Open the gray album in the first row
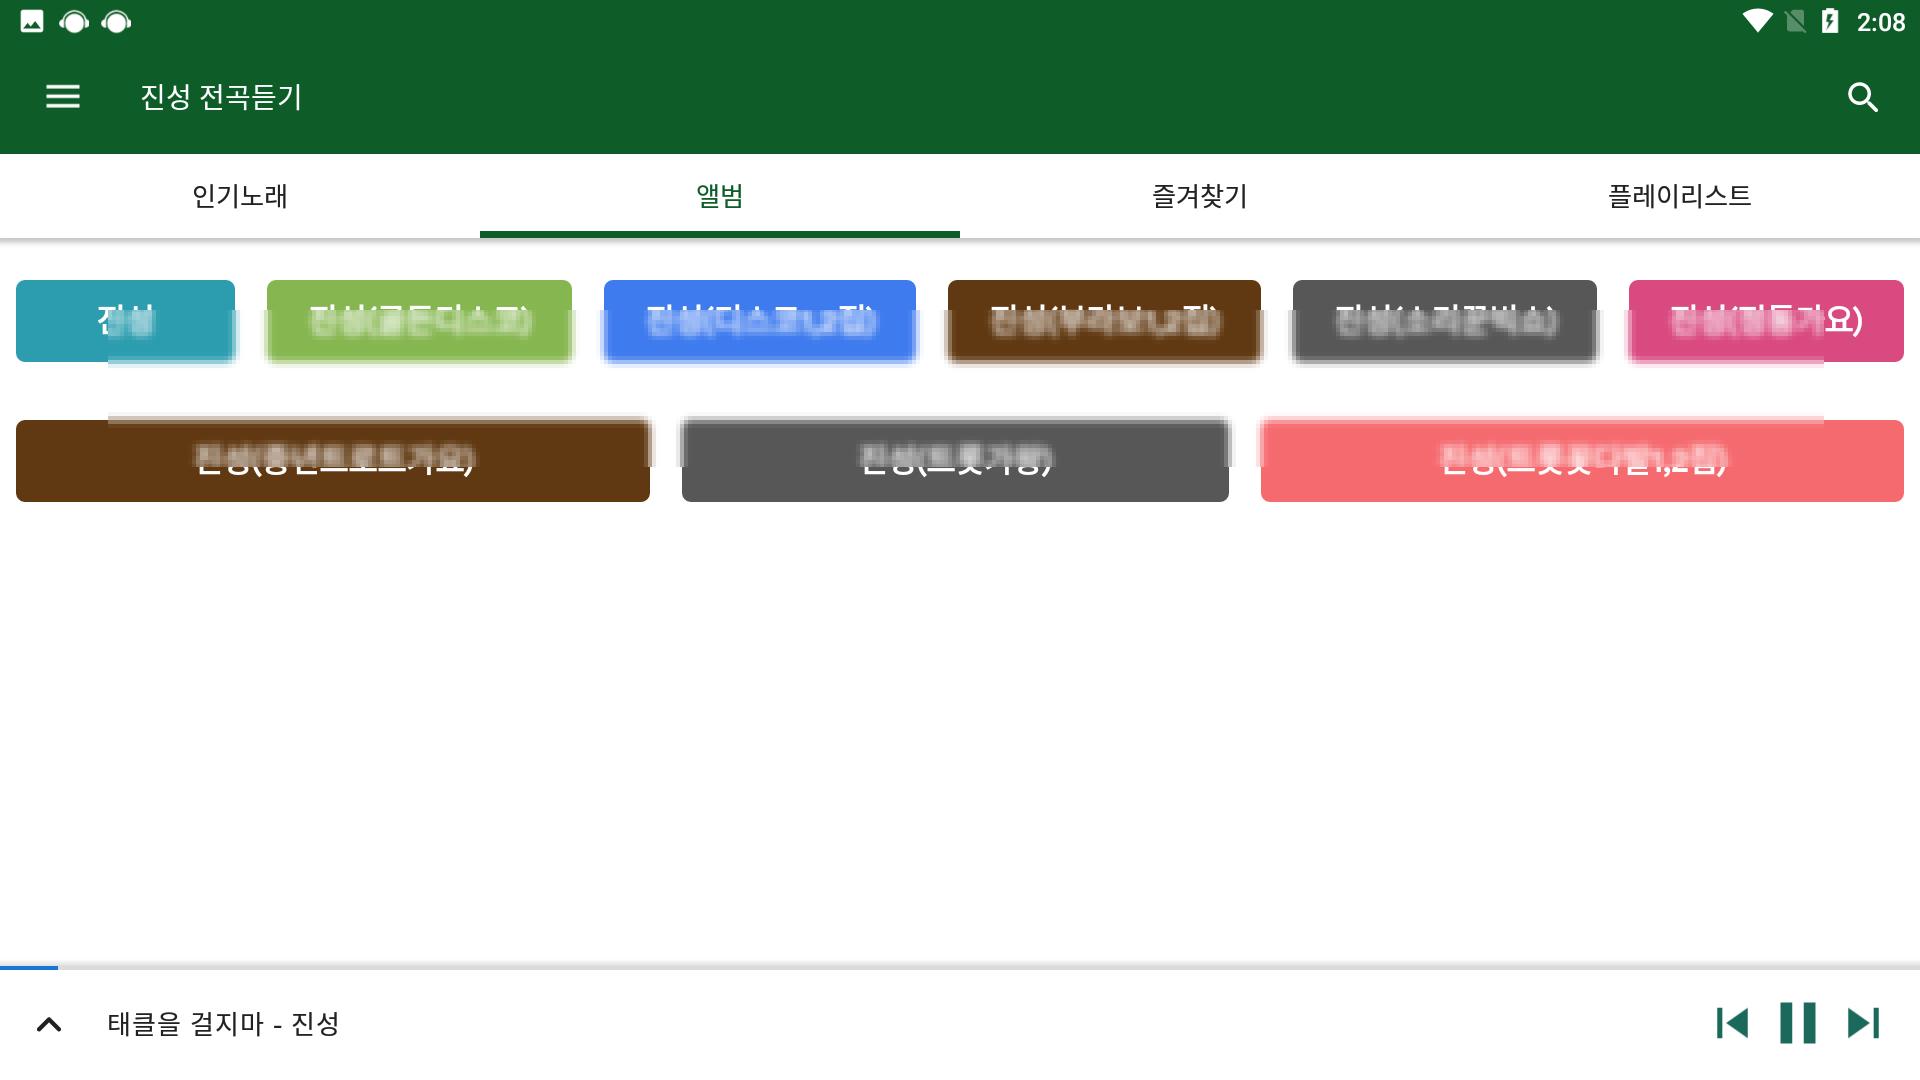Viewport: 1920px width, 1080px height. [x=1444, y=321]
